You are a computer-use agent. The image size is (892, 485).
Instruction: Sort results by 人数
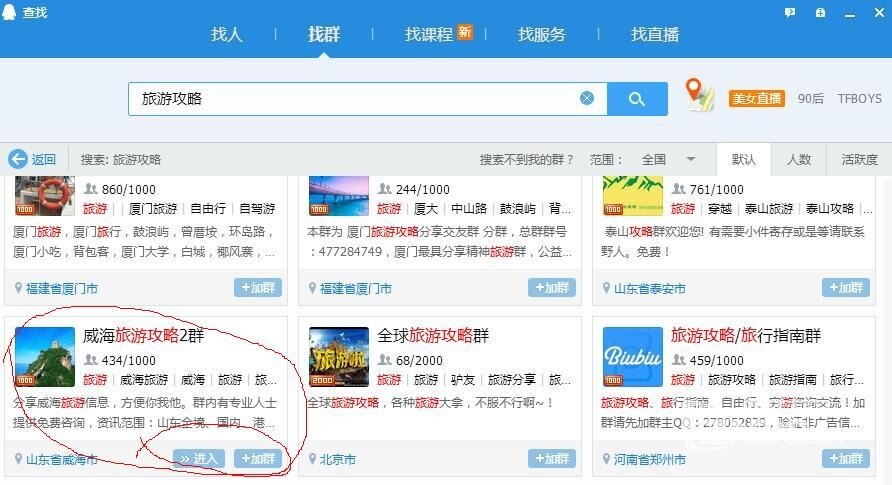pyautogui.click(x=799, y=159)
